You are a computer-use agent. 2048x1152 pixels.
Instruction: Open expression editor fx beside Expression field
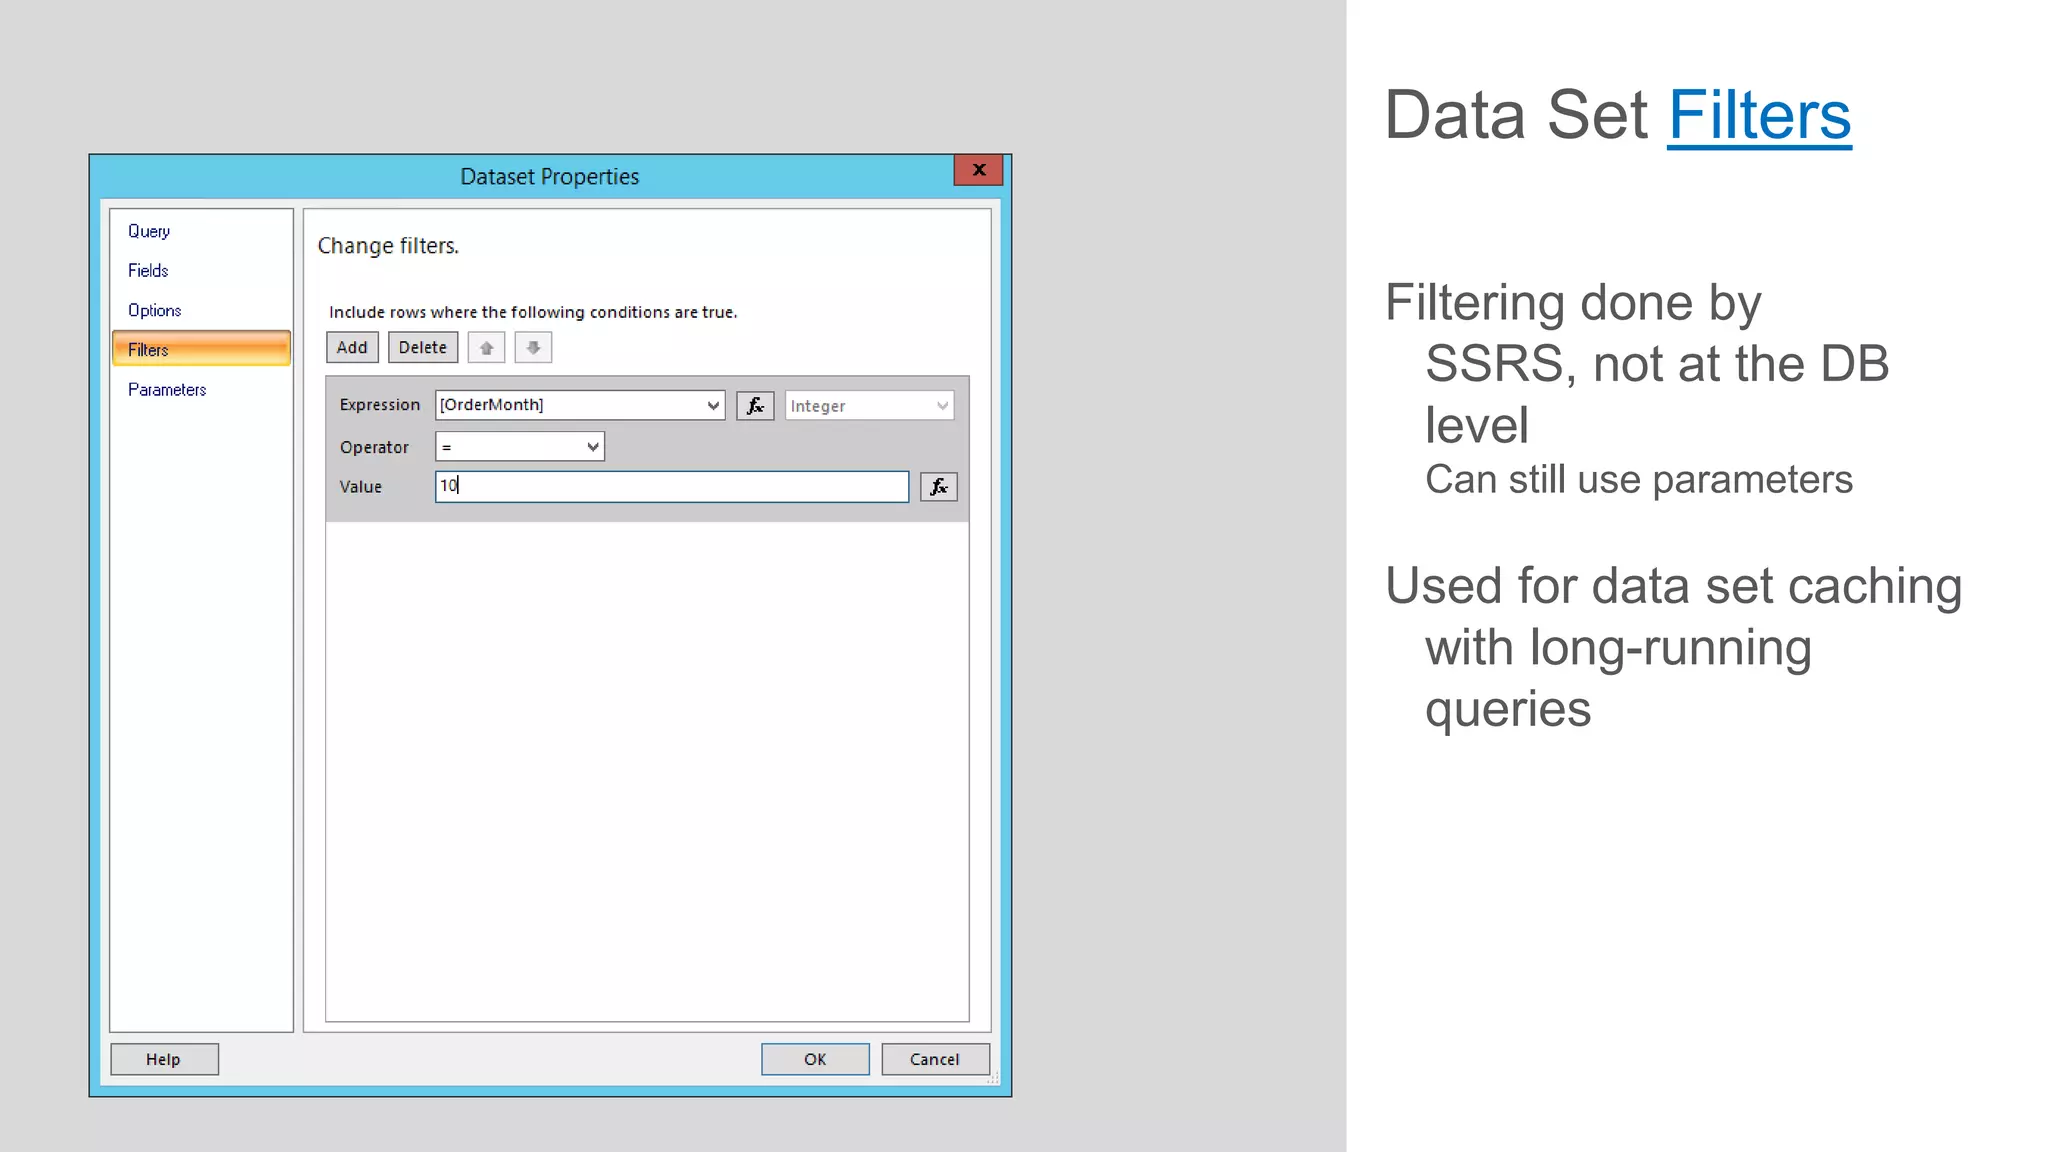tap(755, 406)
